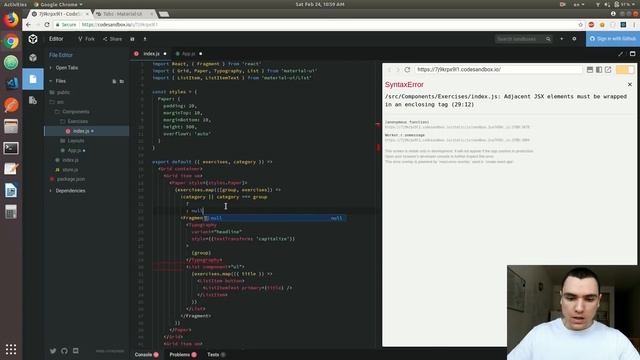Collapse the src folder in file tree

(x=60, y=102)
